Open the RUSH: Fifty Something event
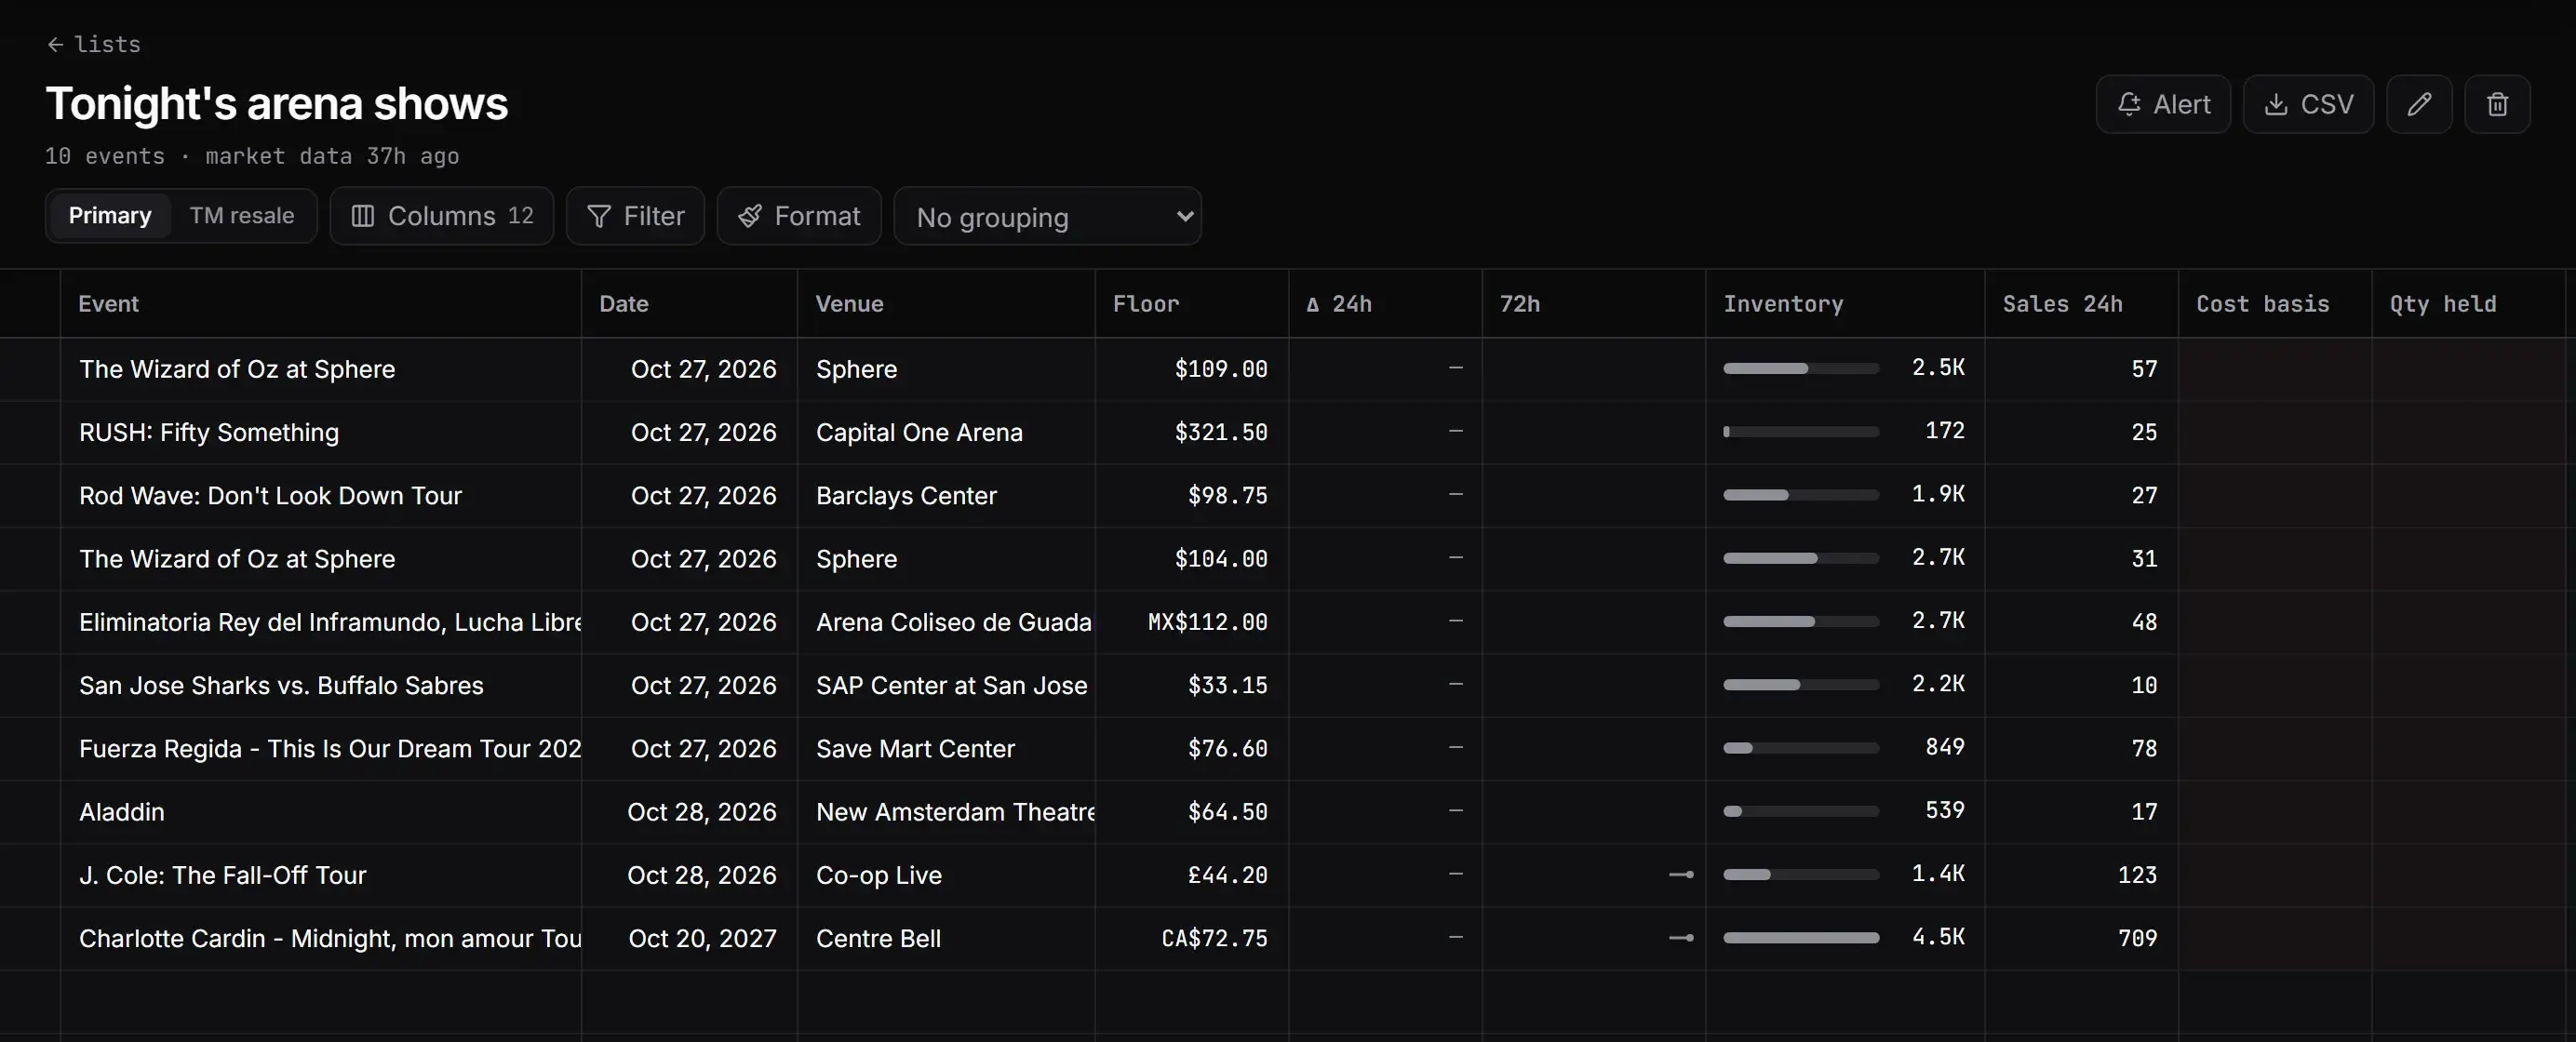The width and height of the screenshot is (2576, 1042). [x=209, y=432]
